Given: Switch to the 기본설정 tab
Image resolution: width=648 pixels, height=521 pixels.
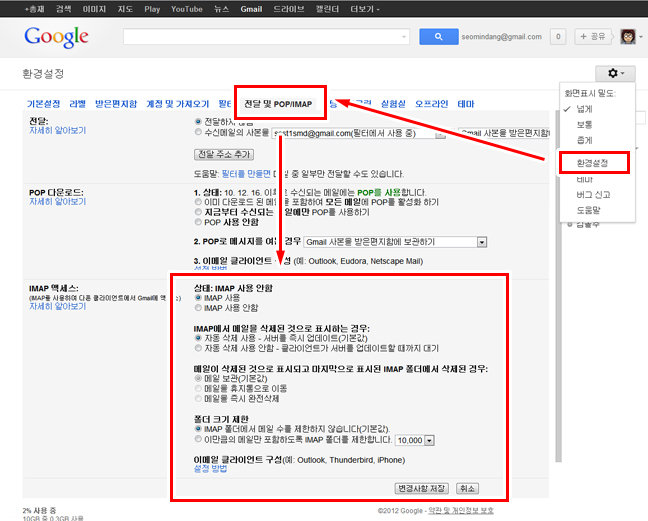Looking at the screenshot, I should 43,104.
